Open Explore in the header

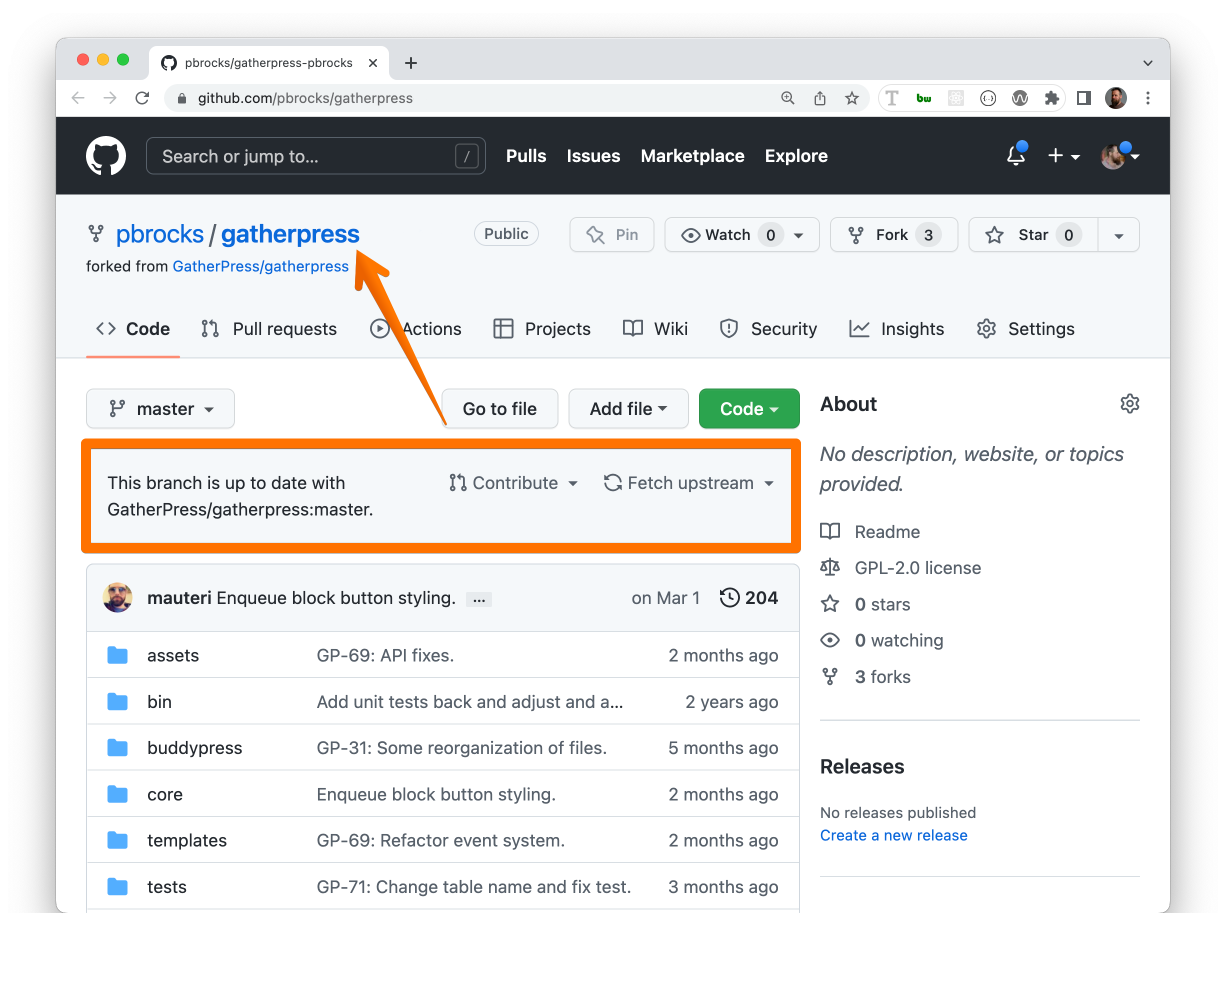(796, 156)
